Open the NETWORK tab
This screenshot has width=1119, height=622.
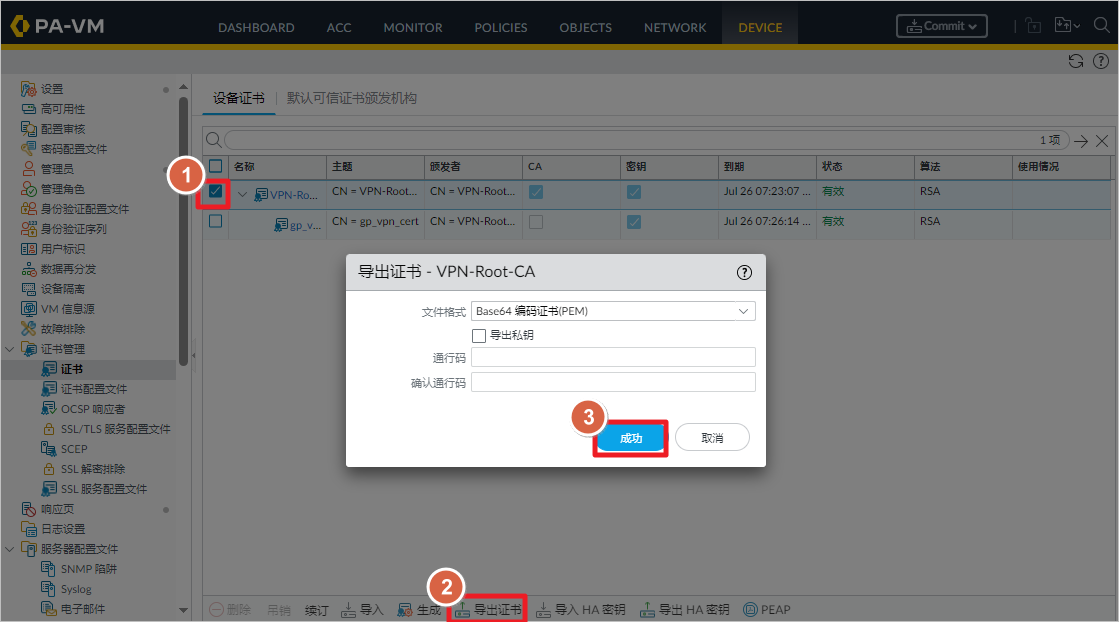pyautogui.click(x=675, y=28)
